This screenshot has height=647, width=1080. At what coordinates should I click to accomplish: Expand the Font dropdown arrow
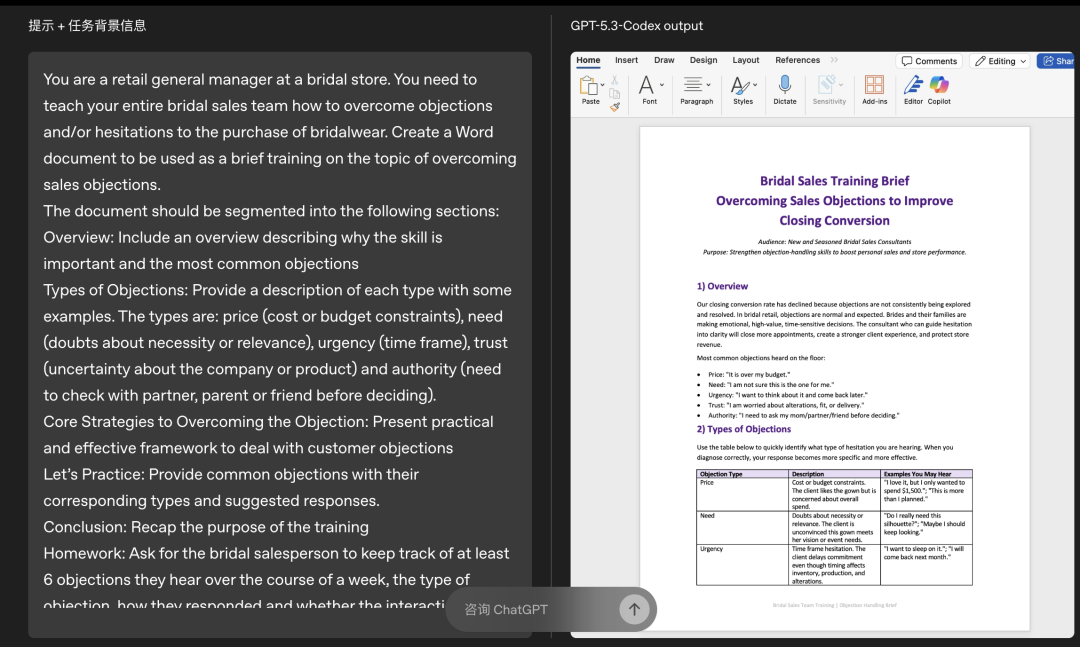coord(662,85)
